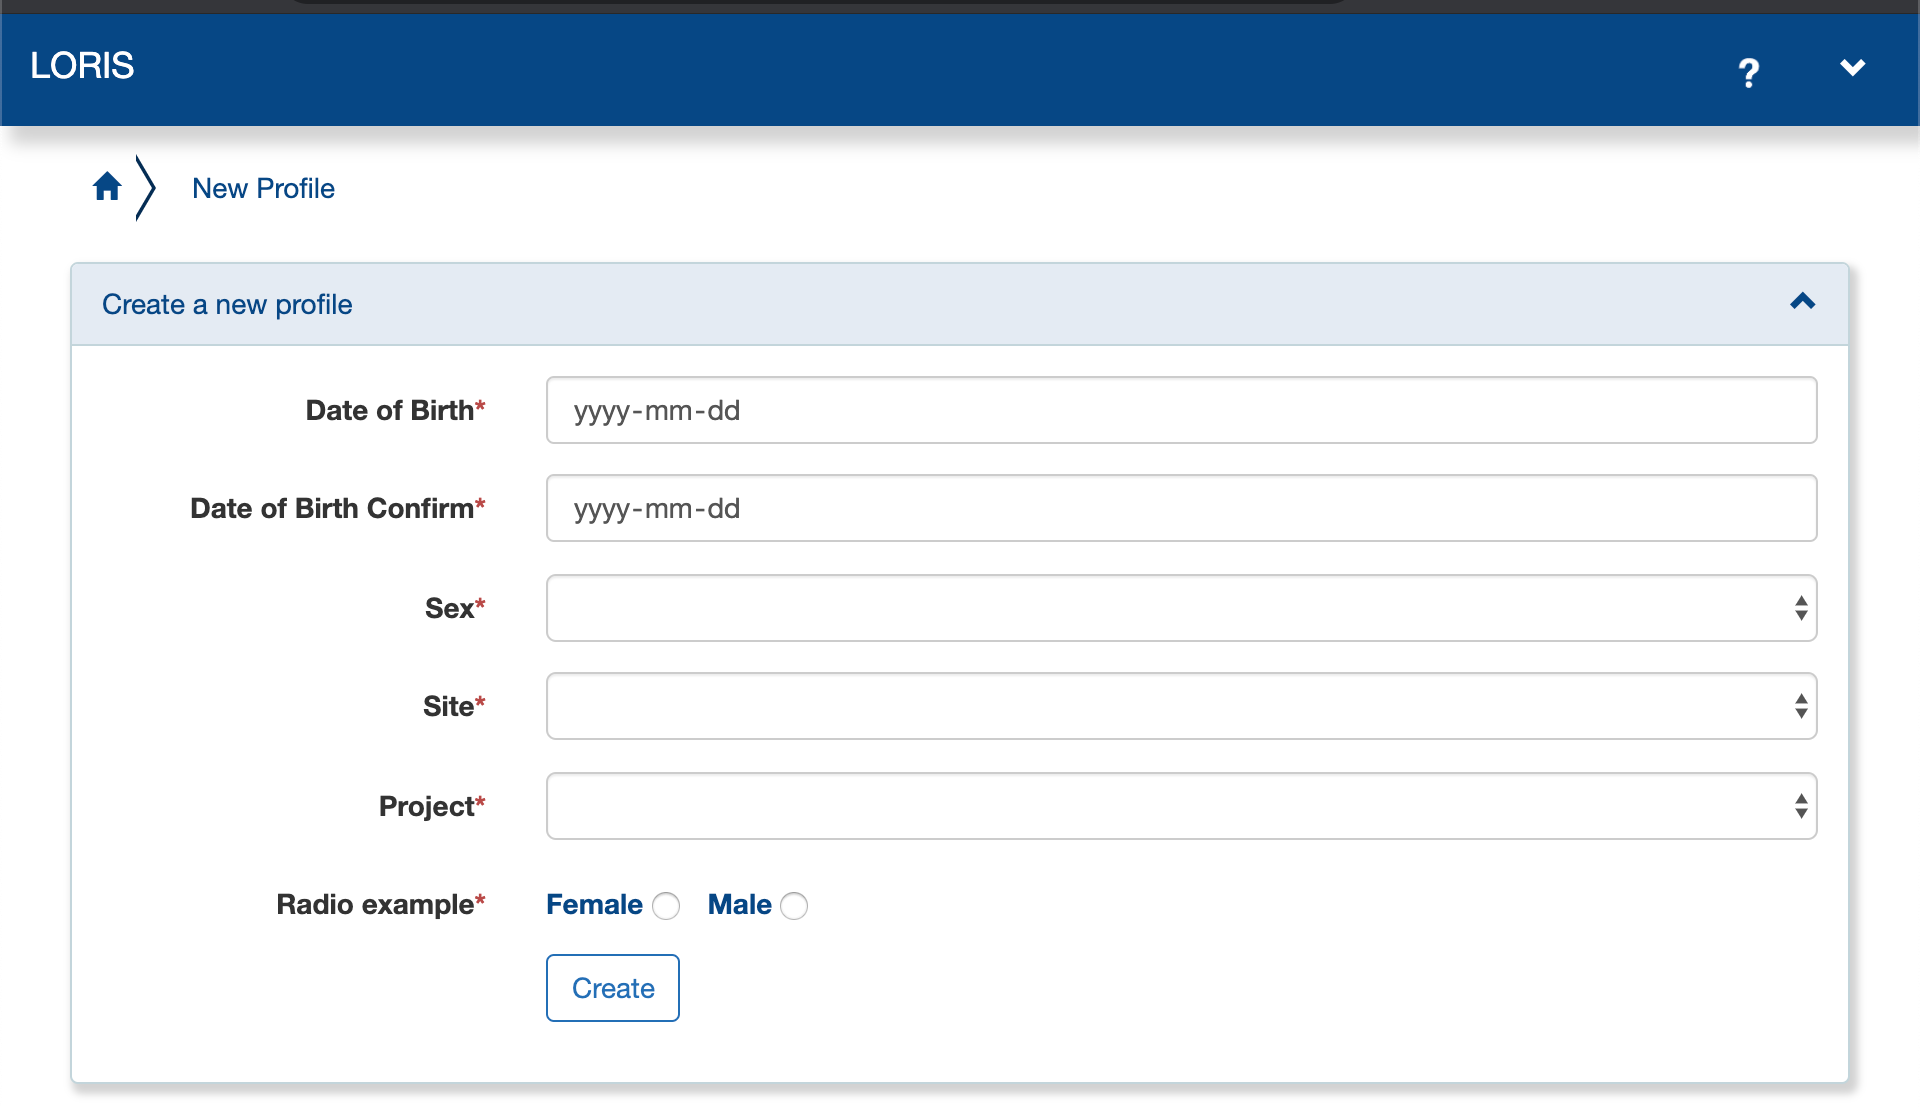Click the Create button
Image resolution: width=1920 pixels, height=1107 pixels.
tap(613, 988)
